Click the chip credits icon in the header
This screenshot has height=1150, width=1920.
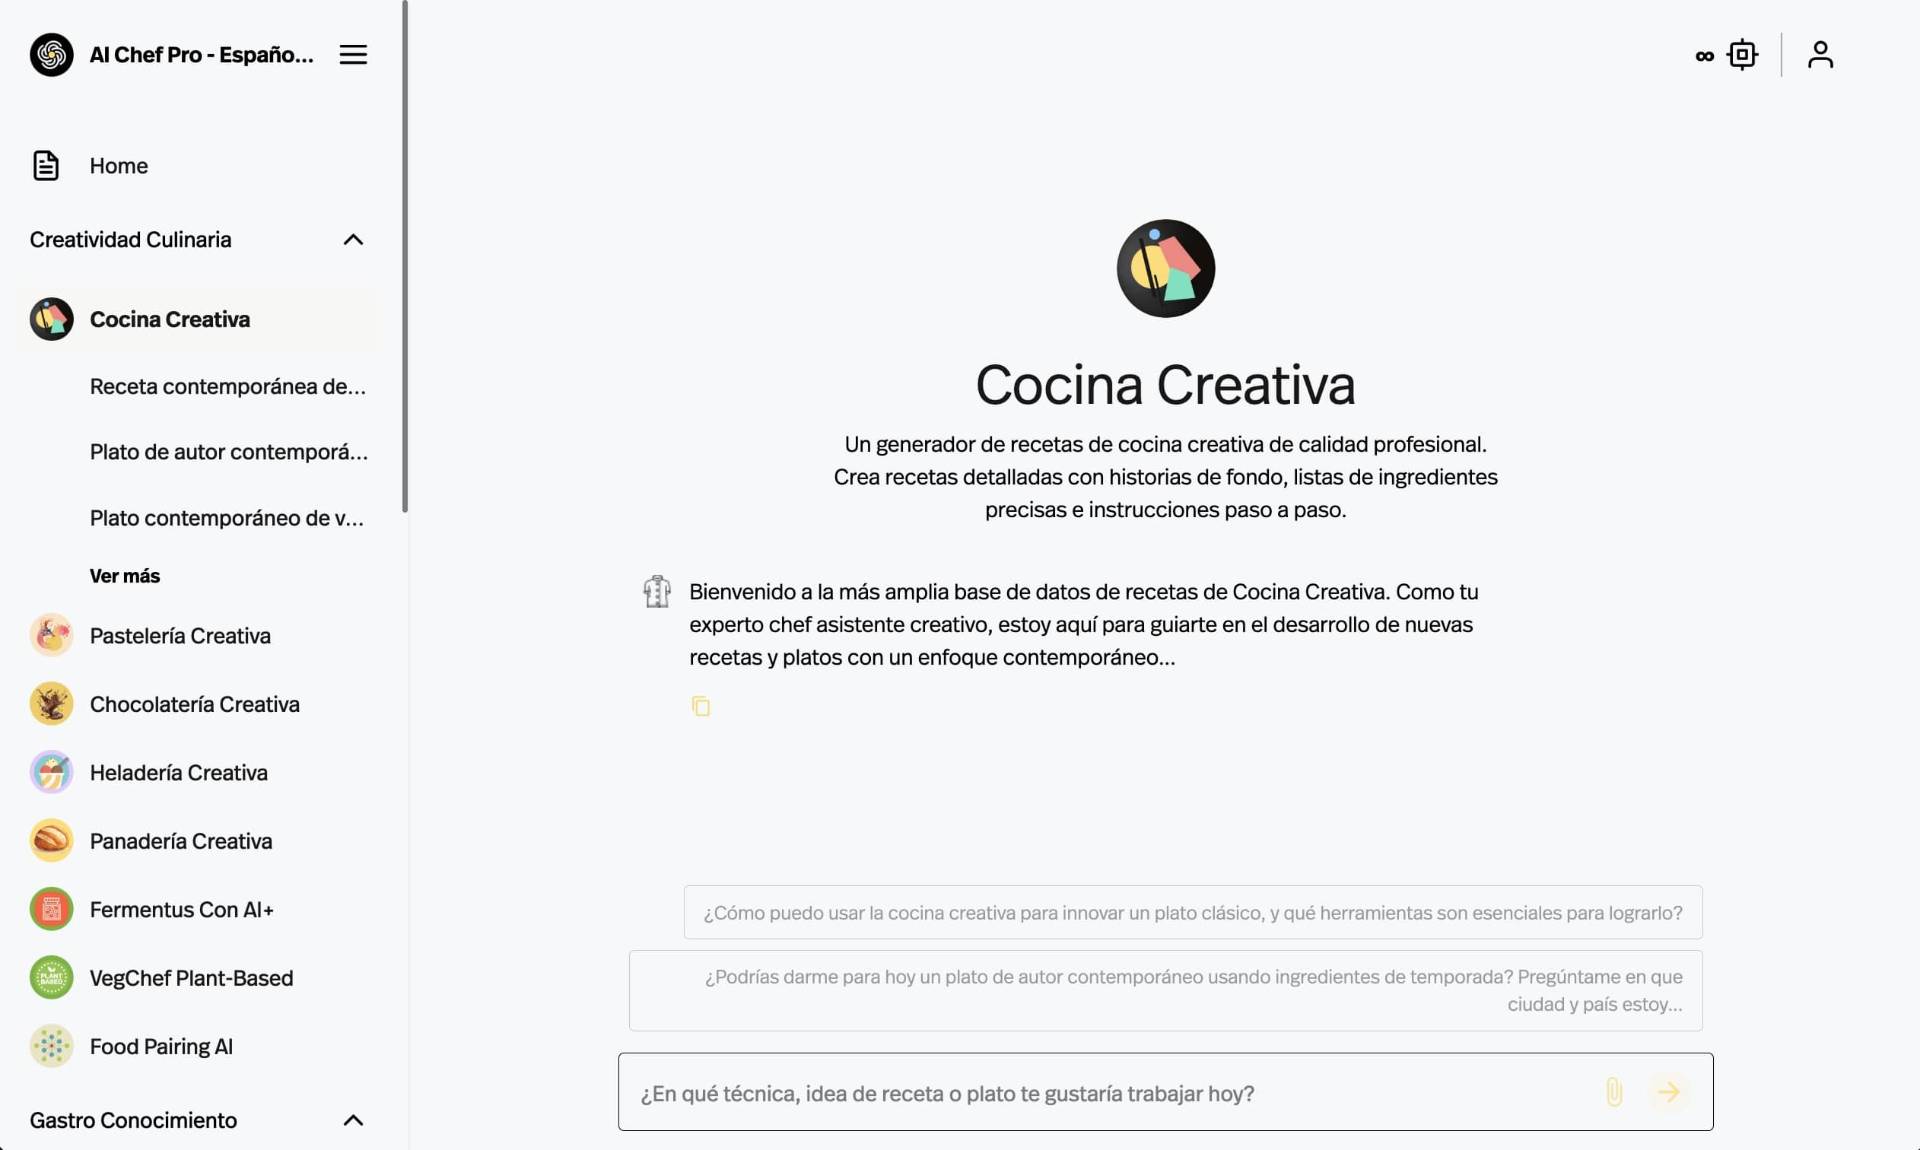1742,54
